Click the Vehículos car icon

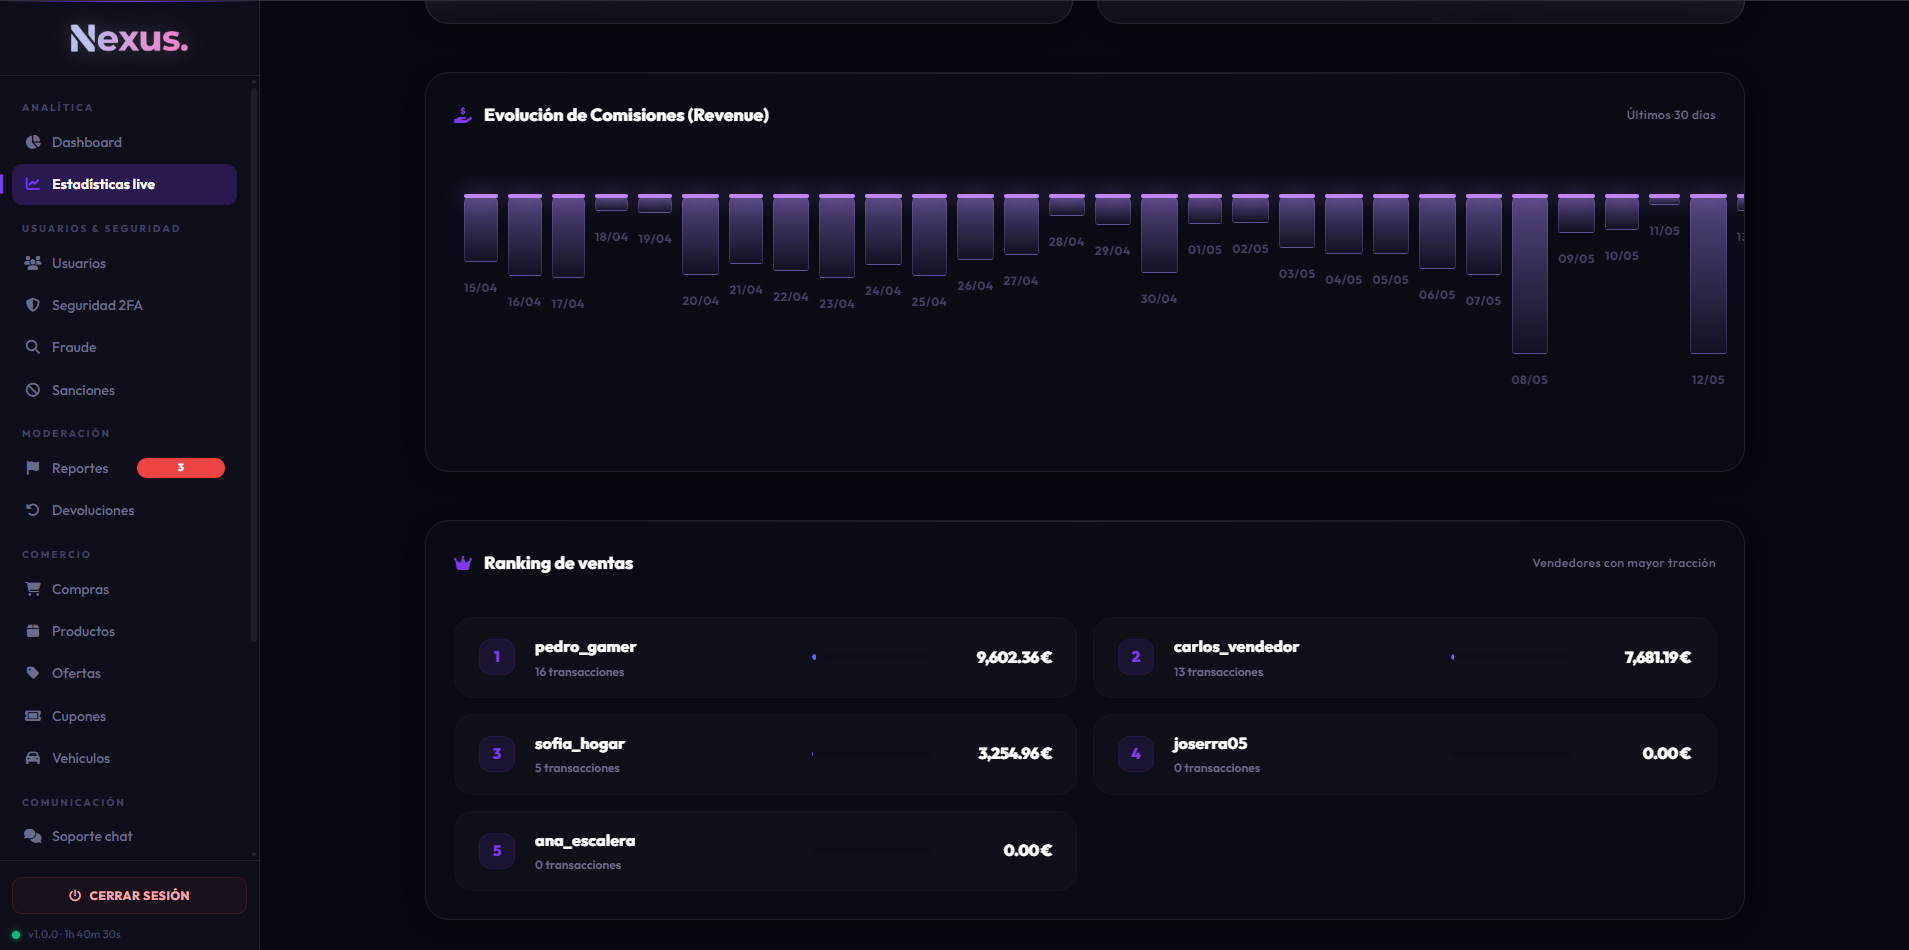[x=33, y=758]
